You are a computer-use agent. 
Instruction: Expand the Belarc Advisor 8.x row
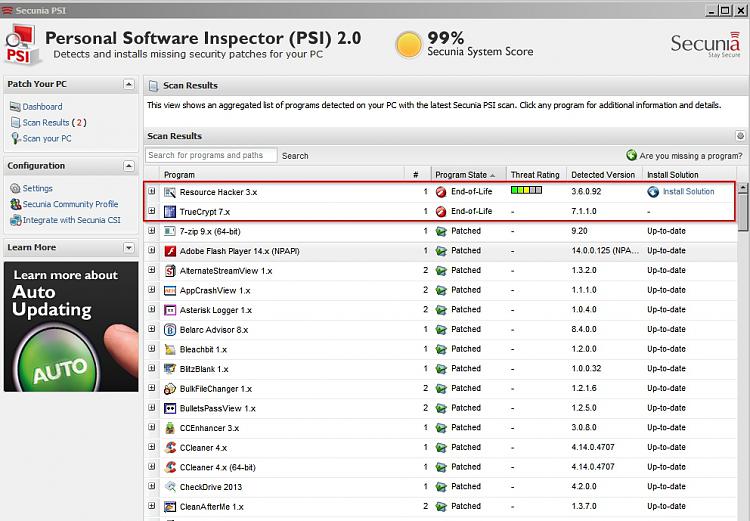[x=152, y=329]
